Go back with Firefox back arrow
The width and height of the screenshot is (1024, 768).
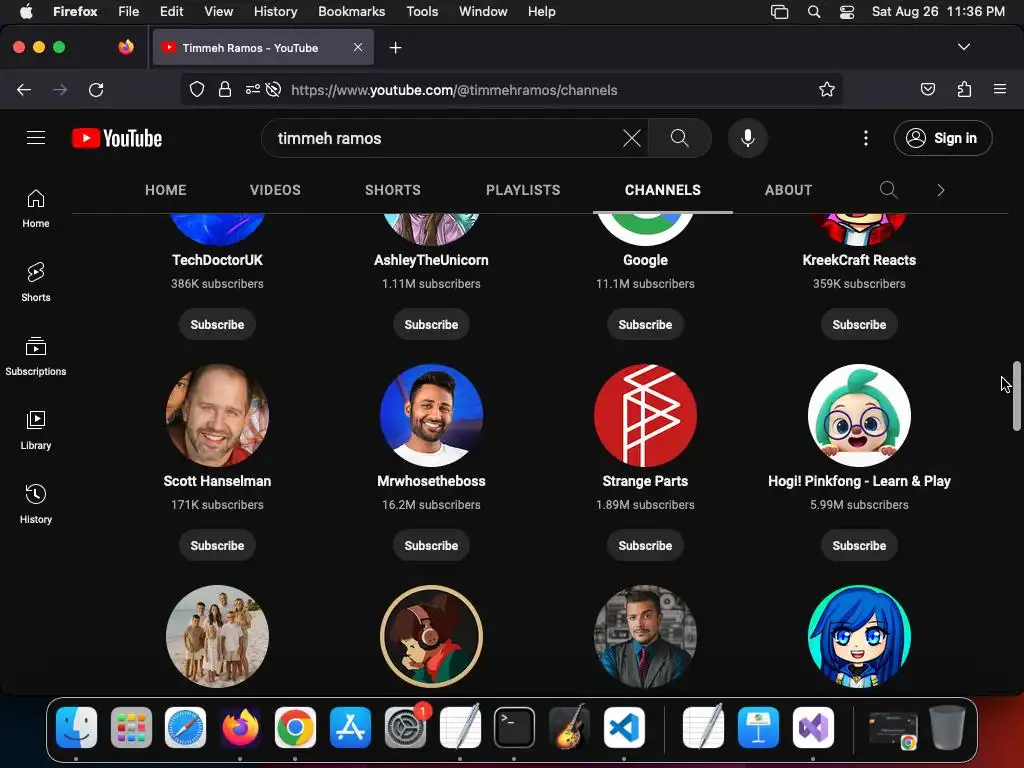[24, 89]
